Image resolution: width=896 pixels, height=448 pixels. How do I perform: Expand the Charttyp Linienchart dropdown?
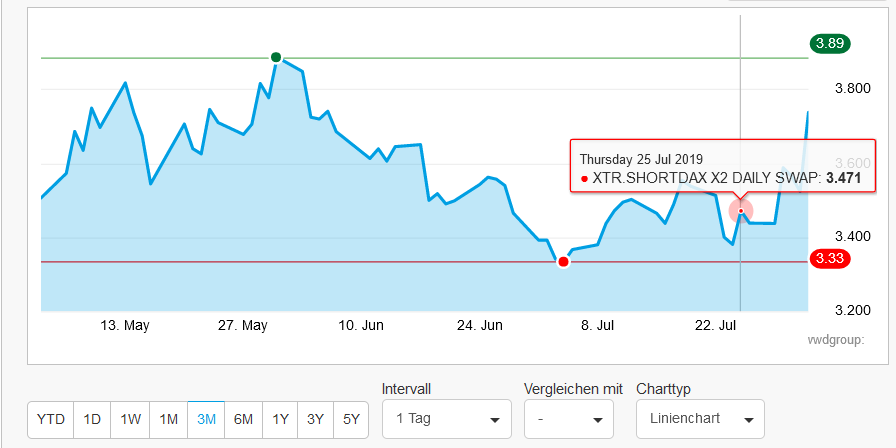[x=700, y=419]
